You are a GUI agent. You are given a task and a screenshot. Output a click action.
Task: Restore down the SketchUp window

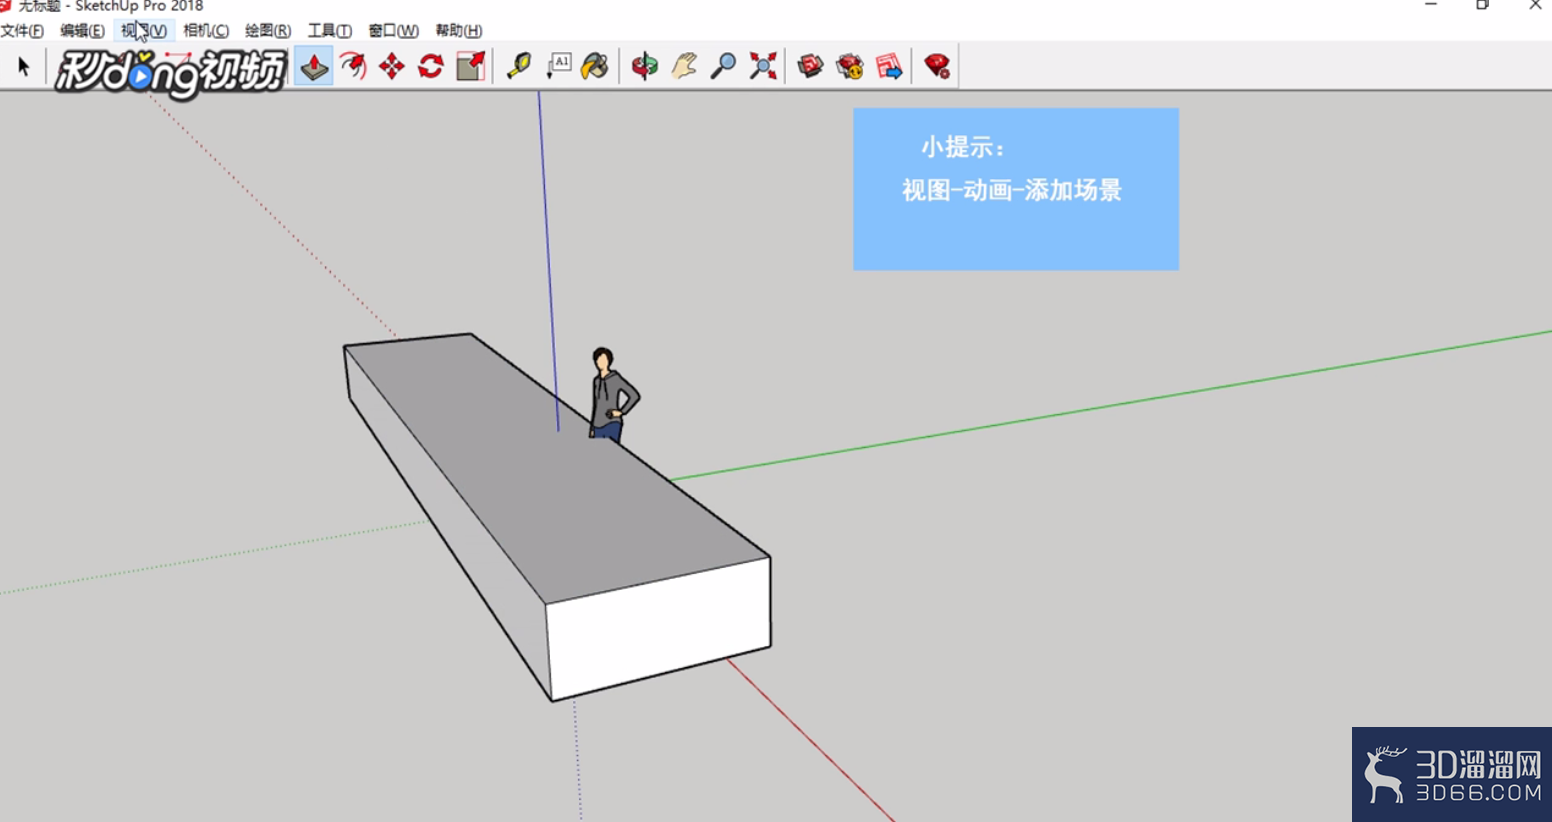tap(1482, 6)
